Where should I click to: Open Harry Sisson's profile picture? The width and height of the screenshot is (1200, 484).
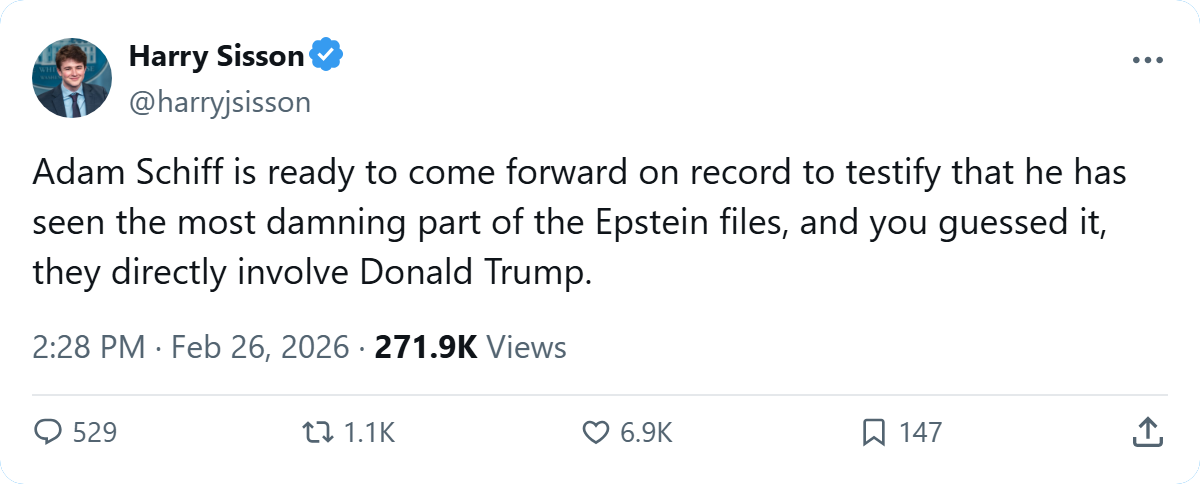(x=72, y=78)
